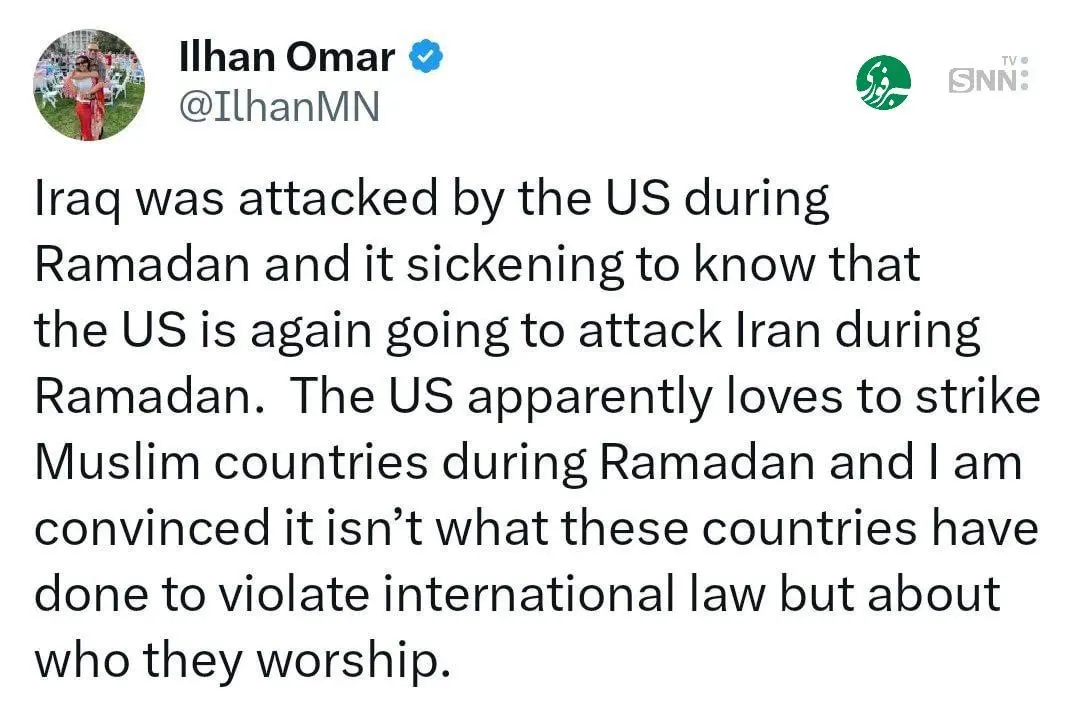Viewport: 1080px width, 702px height.
Task: Click the SNN TV logo
Action: coord(987,79)
